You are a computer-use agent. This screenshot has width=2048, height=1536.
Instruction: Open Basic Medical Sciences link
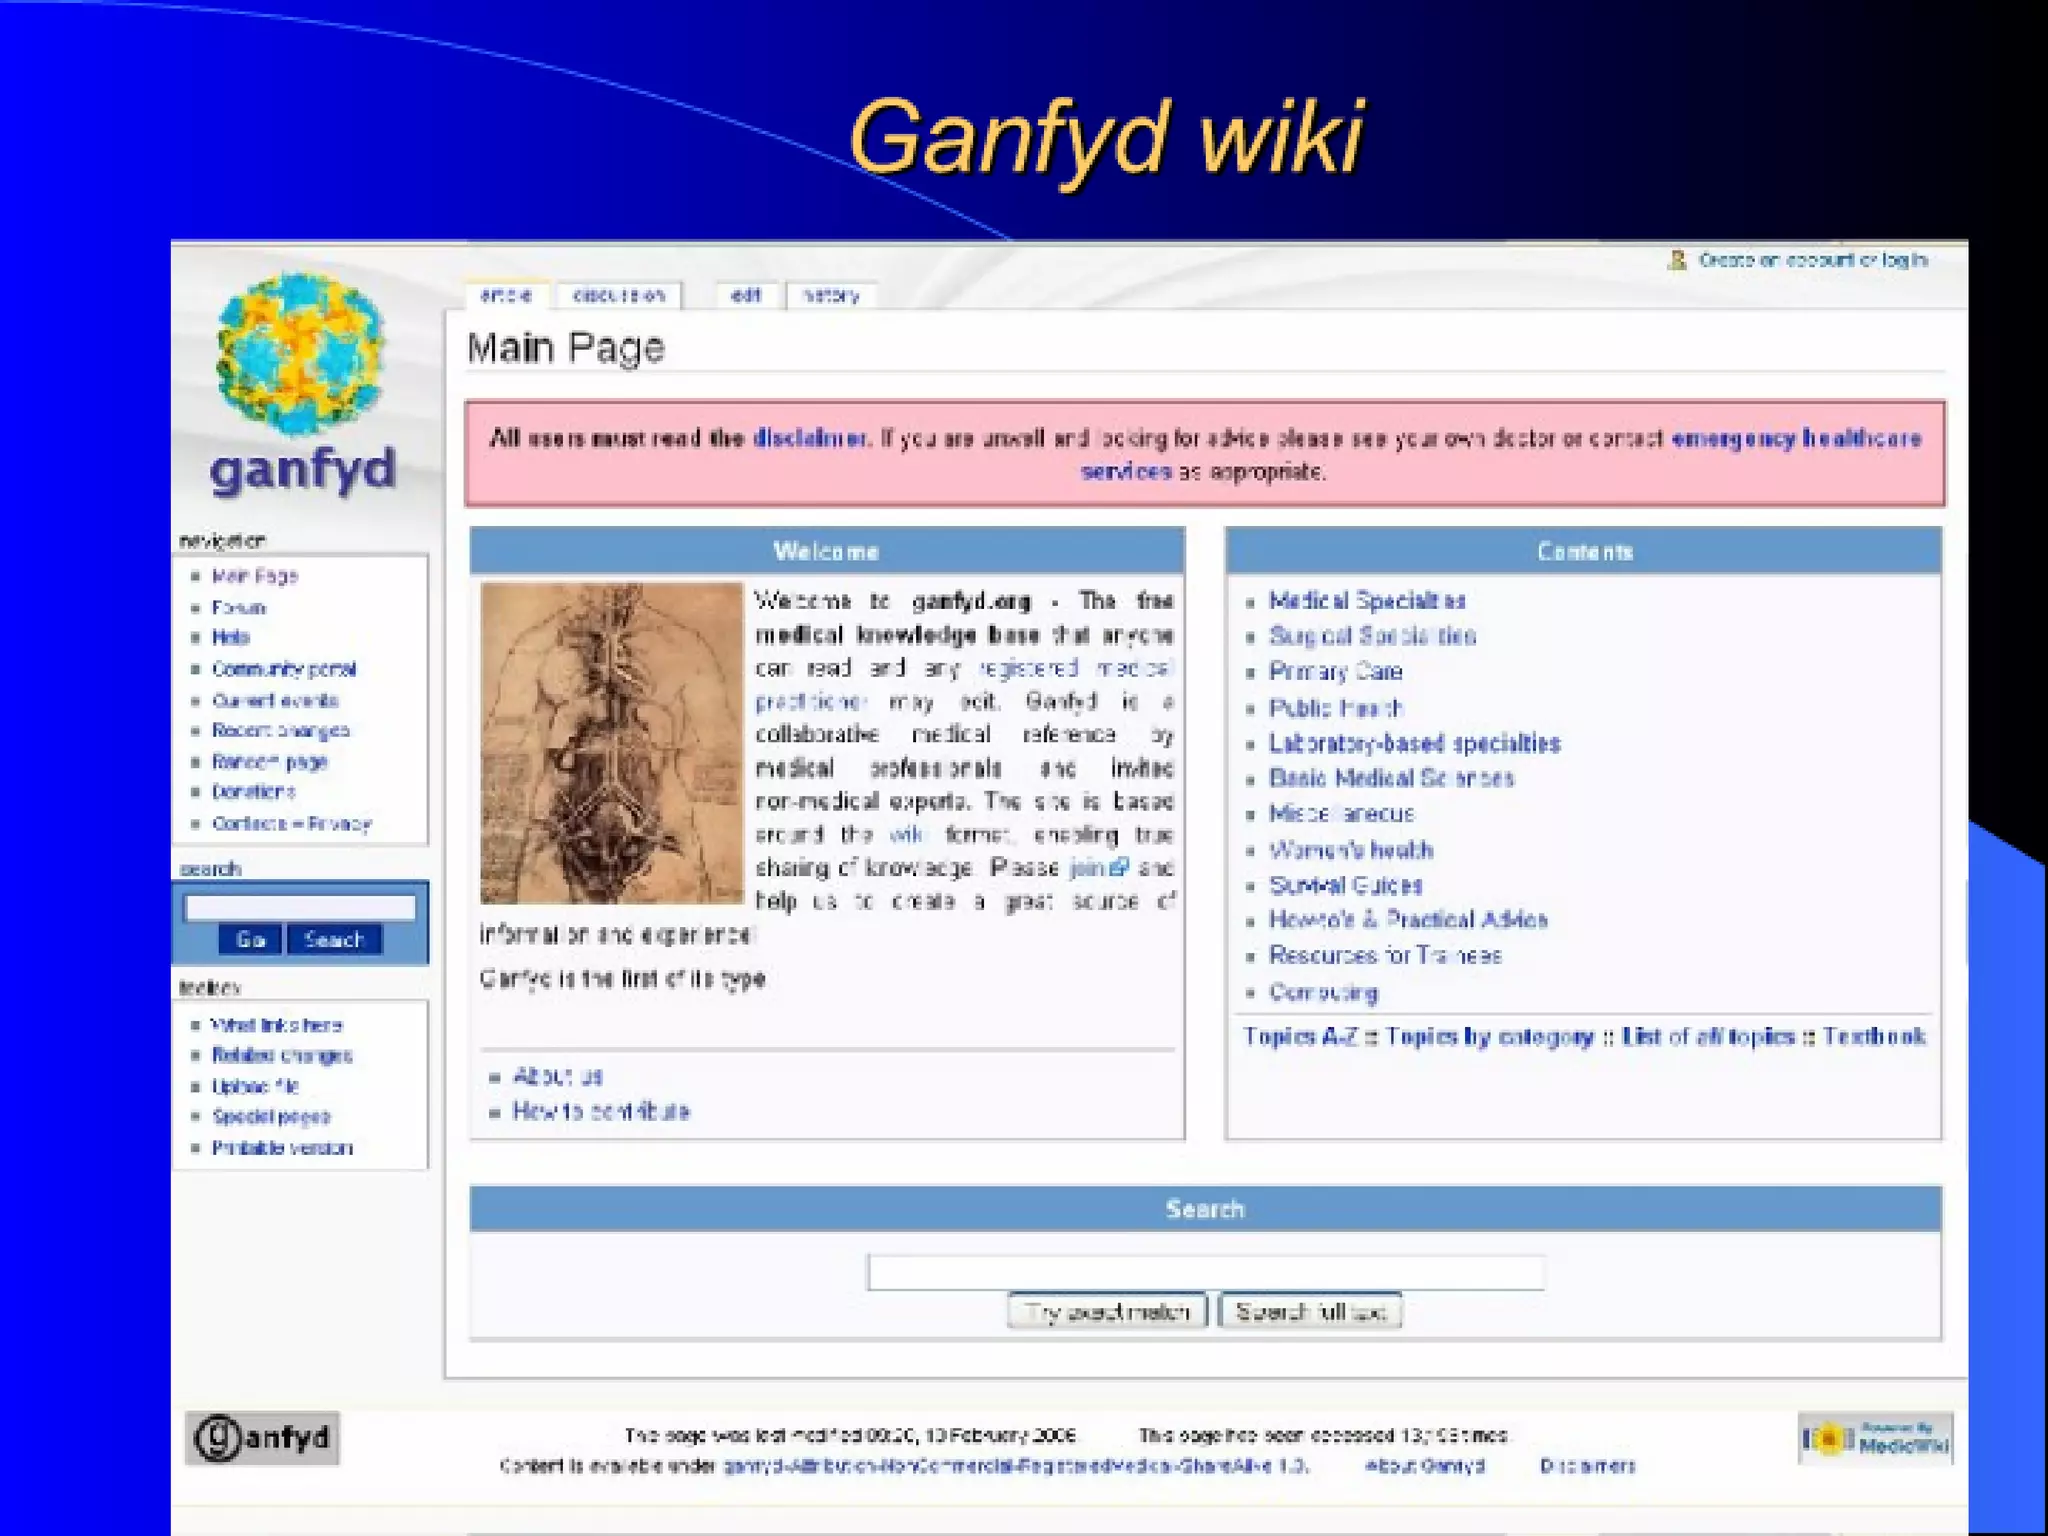(1392, 778)
